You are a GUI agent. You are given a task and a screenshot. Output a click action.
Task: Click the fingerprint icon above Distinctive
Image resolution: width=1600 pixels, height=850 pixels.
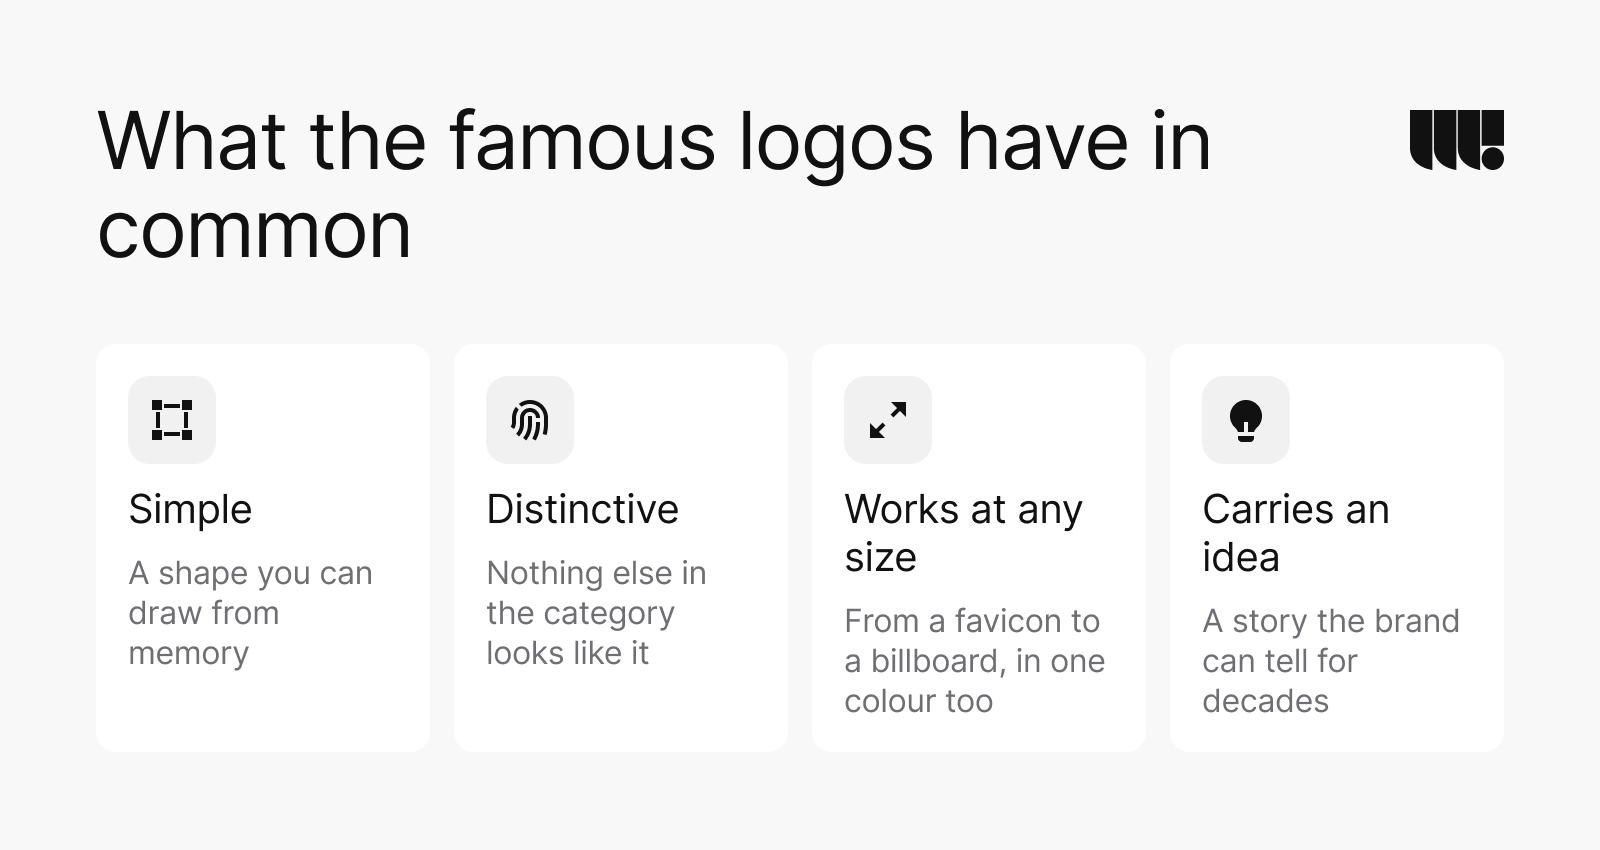pos(530,420)
